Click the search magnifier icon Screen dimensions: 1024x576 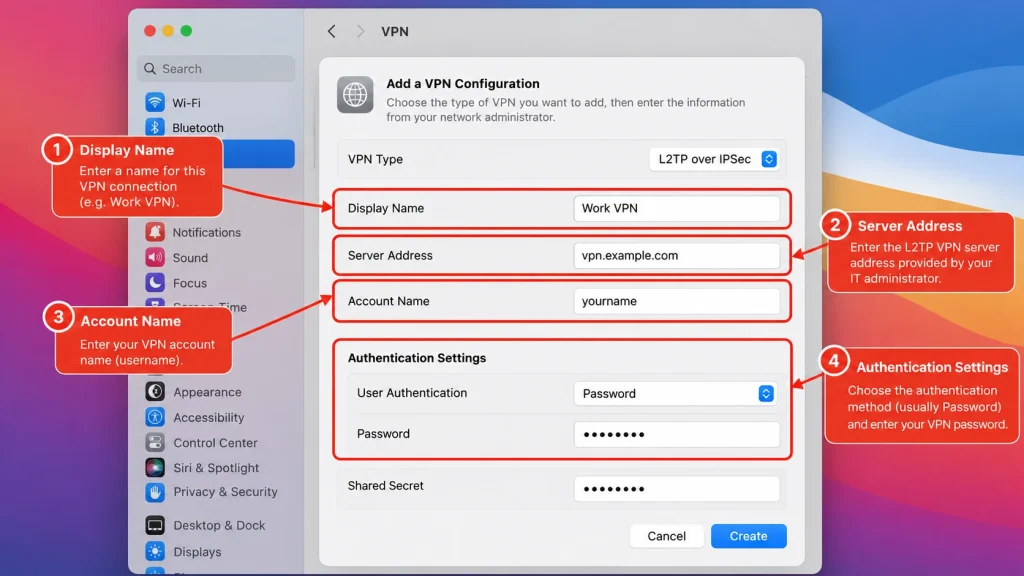[150, 69]
